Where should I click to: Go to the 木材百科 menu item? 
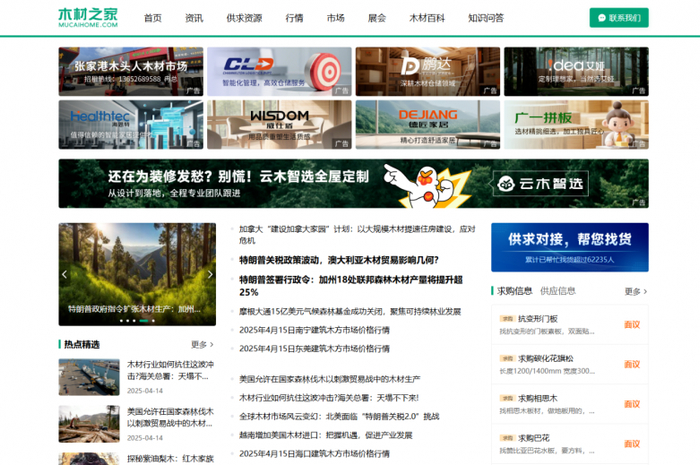[x=427, y=18]
